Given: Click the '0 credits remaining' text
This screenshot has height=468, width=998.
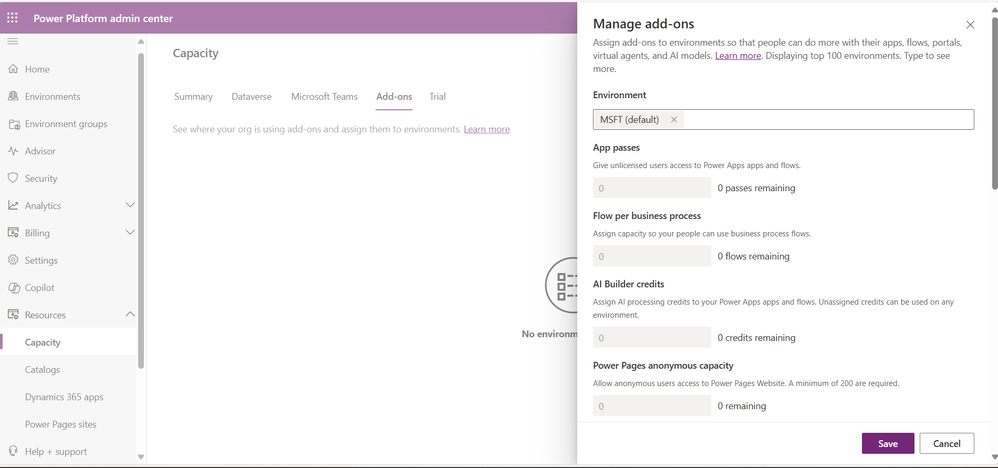Looking at the screenshot, I should [756, 337].
